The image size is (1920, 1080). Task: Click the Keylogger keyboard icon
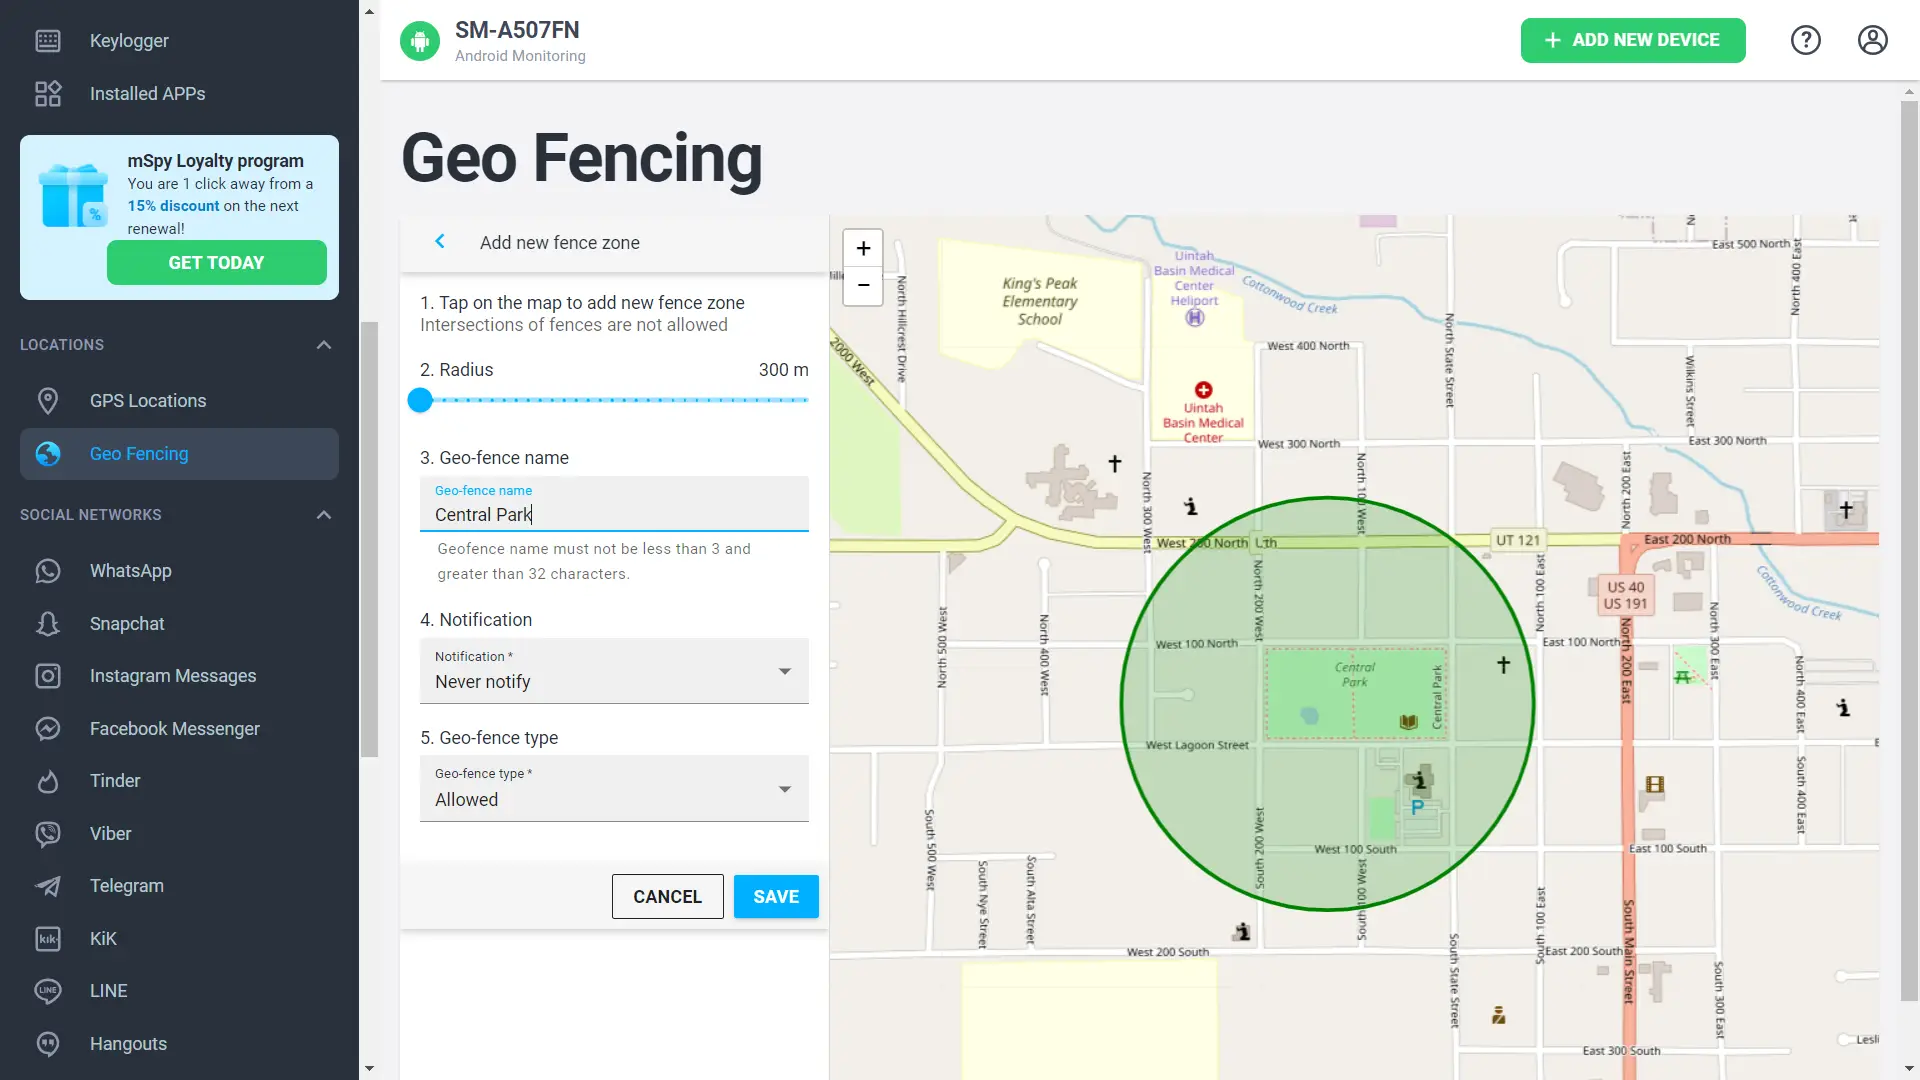48,41
